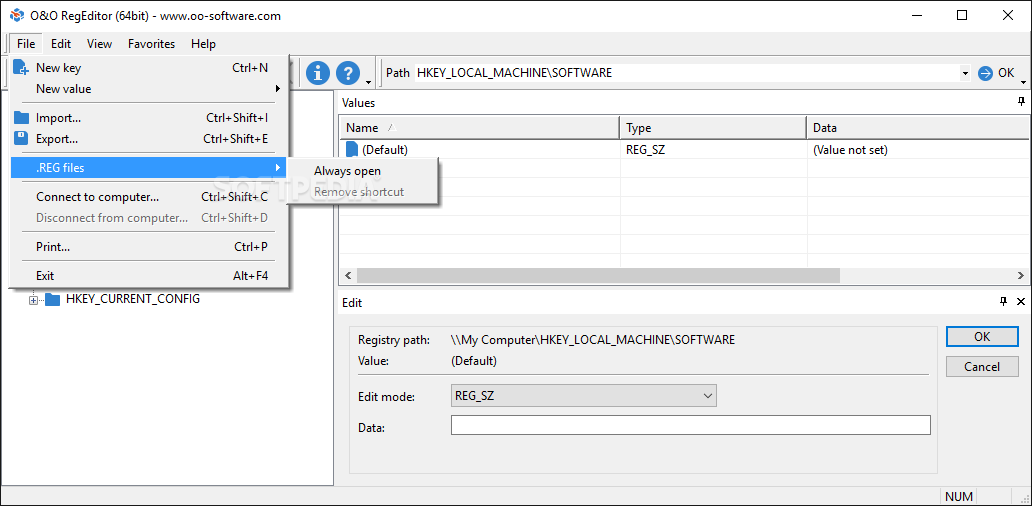Click the (Default) value file icon
Image resolution: width=1032 pixels, height=506 pixels.
[x=352, y=149]
